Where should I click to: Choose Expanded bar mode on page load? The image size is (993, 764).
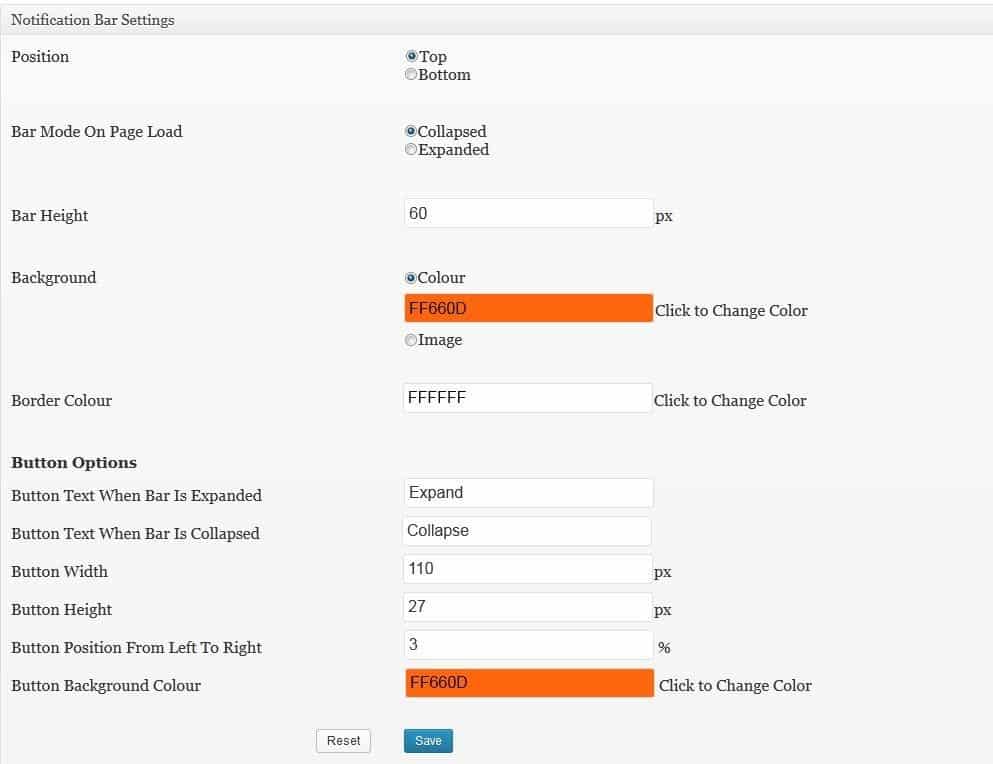pyautogui.click(x=411, y=150)
